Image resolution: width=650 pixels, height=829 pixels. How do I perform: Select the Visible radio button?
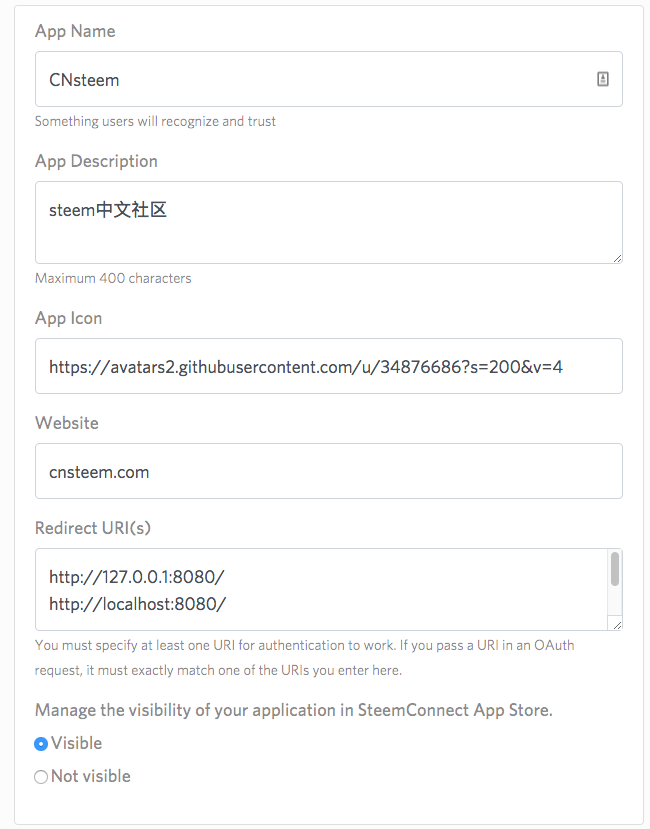point(41,744)
